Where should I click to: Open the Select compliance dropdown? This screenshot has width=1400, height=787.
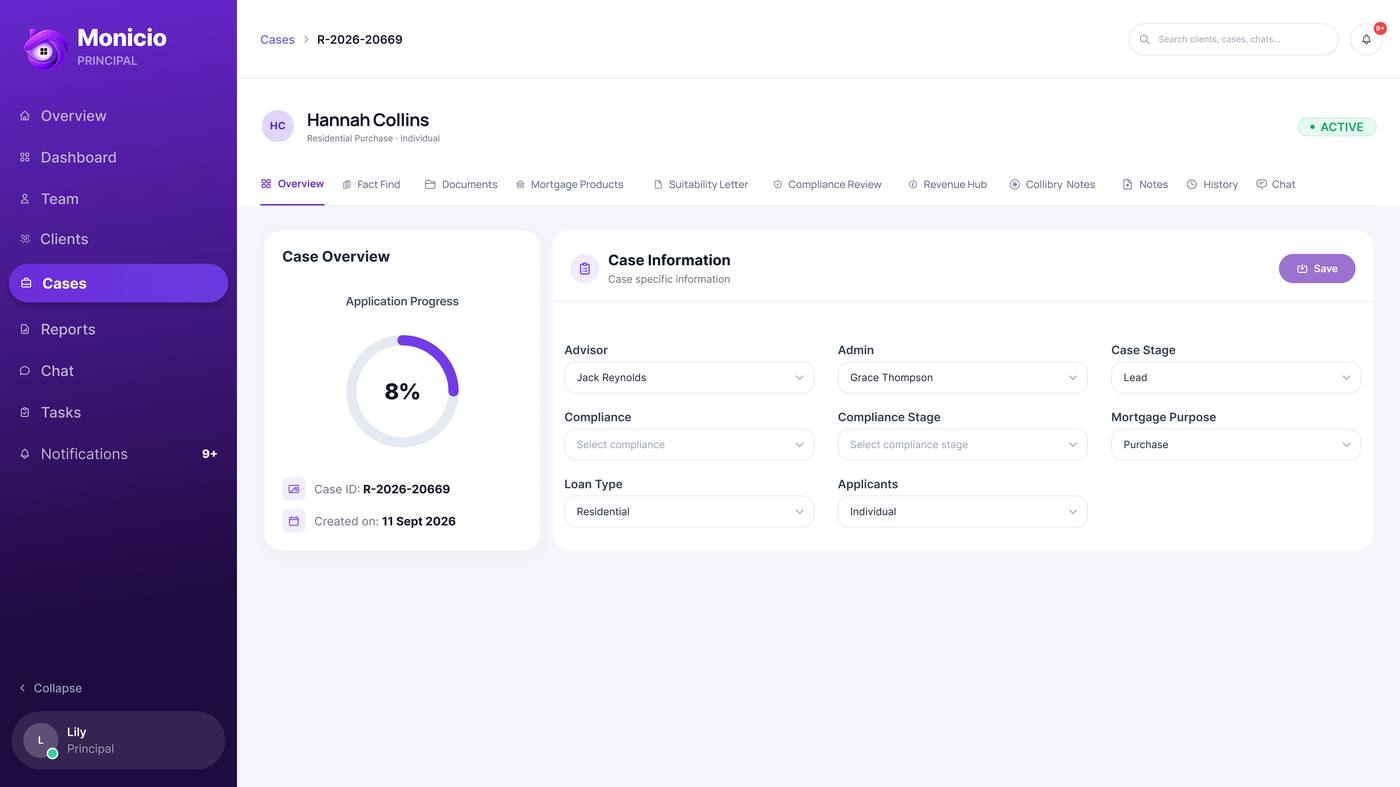click(x=689, y=444)
